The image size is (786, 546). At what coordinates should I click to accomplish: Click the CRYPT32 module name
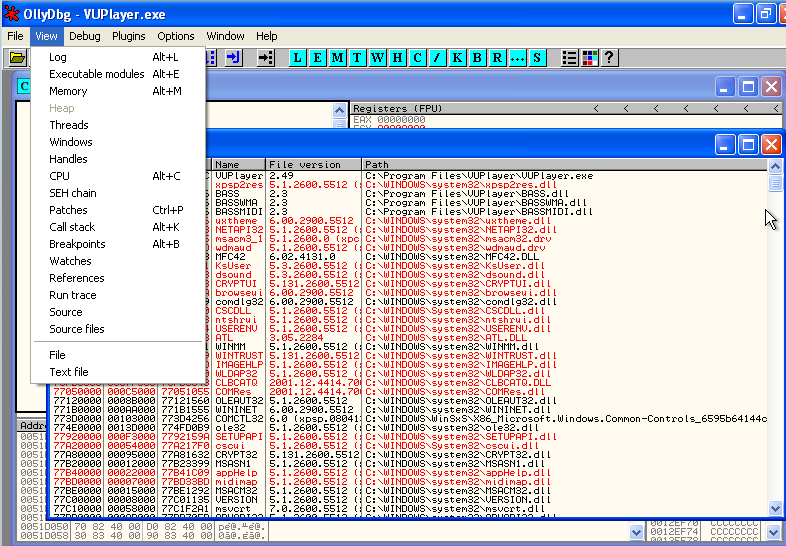pos(236,456)
